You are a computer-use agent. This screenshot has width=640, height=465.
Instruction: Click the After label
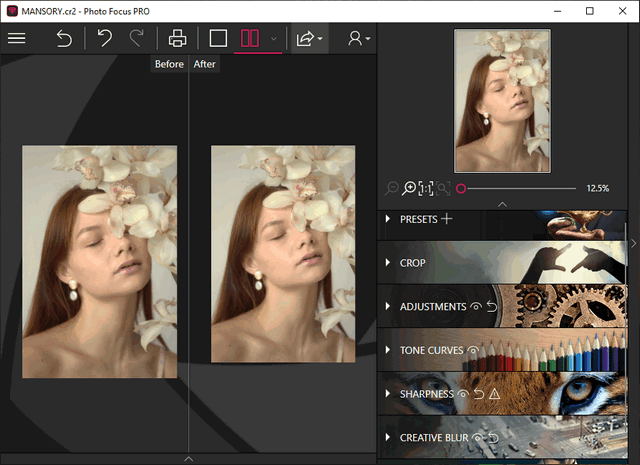click(x=204, y=64)
